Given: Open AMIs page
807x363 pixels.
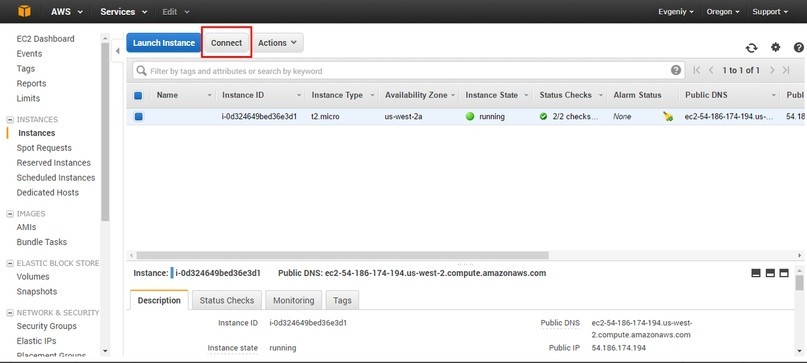Looking at the screenshot, I should [x=26, y=227].
